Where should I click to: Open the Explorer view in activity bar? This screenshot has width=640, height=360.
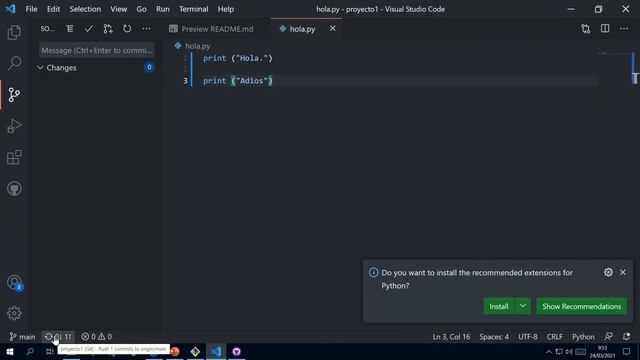tap(14, 32)
